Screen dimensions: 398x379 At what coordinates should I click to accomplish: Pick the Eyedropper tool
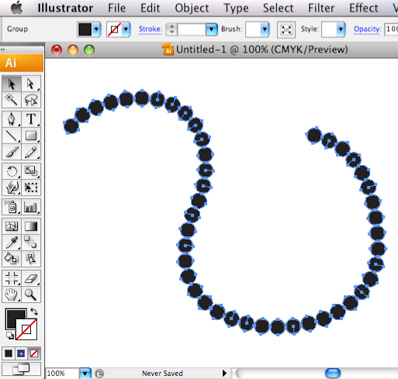tap(12, 243)
